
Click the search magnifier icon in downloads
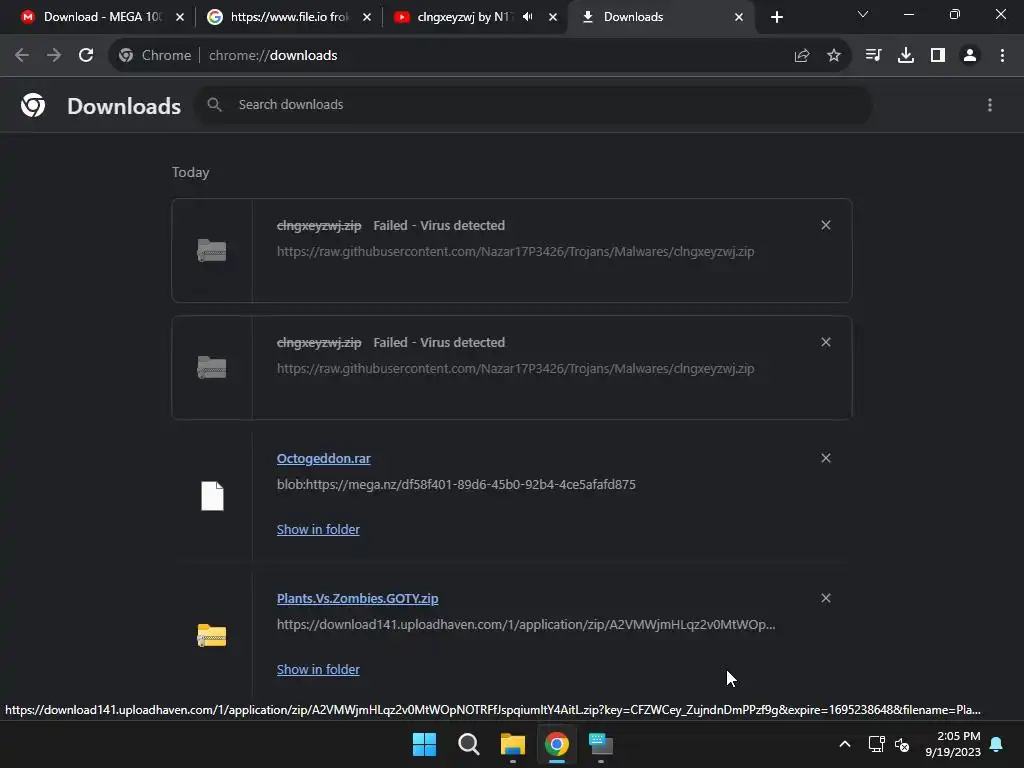coord(214,104)
